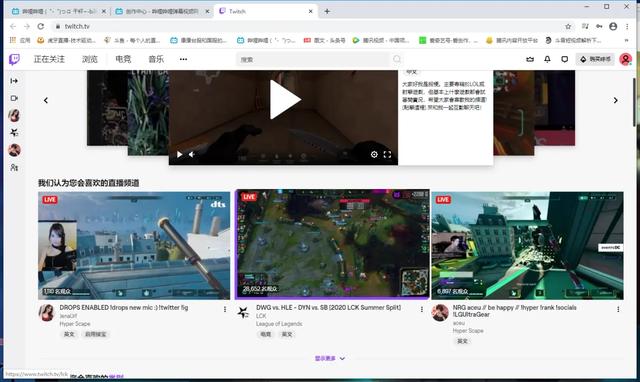Screen dimensions: 640x382
Task: Bookmark this page with star icon
Action: click(x=568, y=26)
